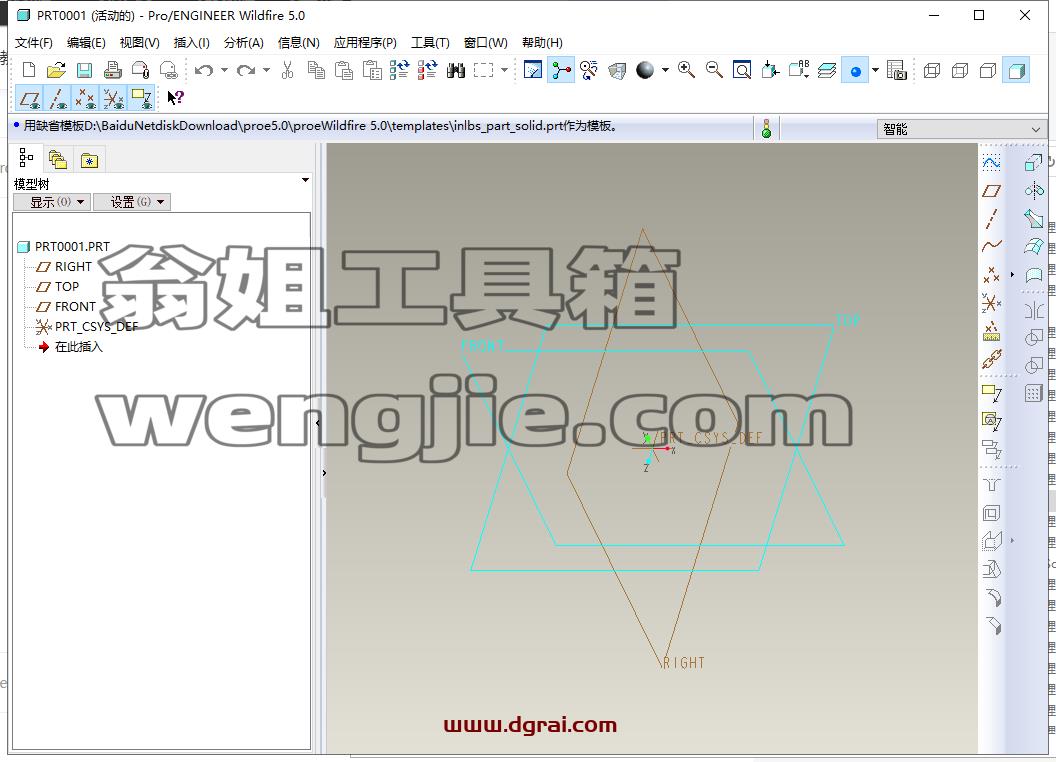Image resolution: width=1056 pixels, height=762 pixels.
Task: Click the Zoom In magnifier icon
Action: tap(686, 69)
